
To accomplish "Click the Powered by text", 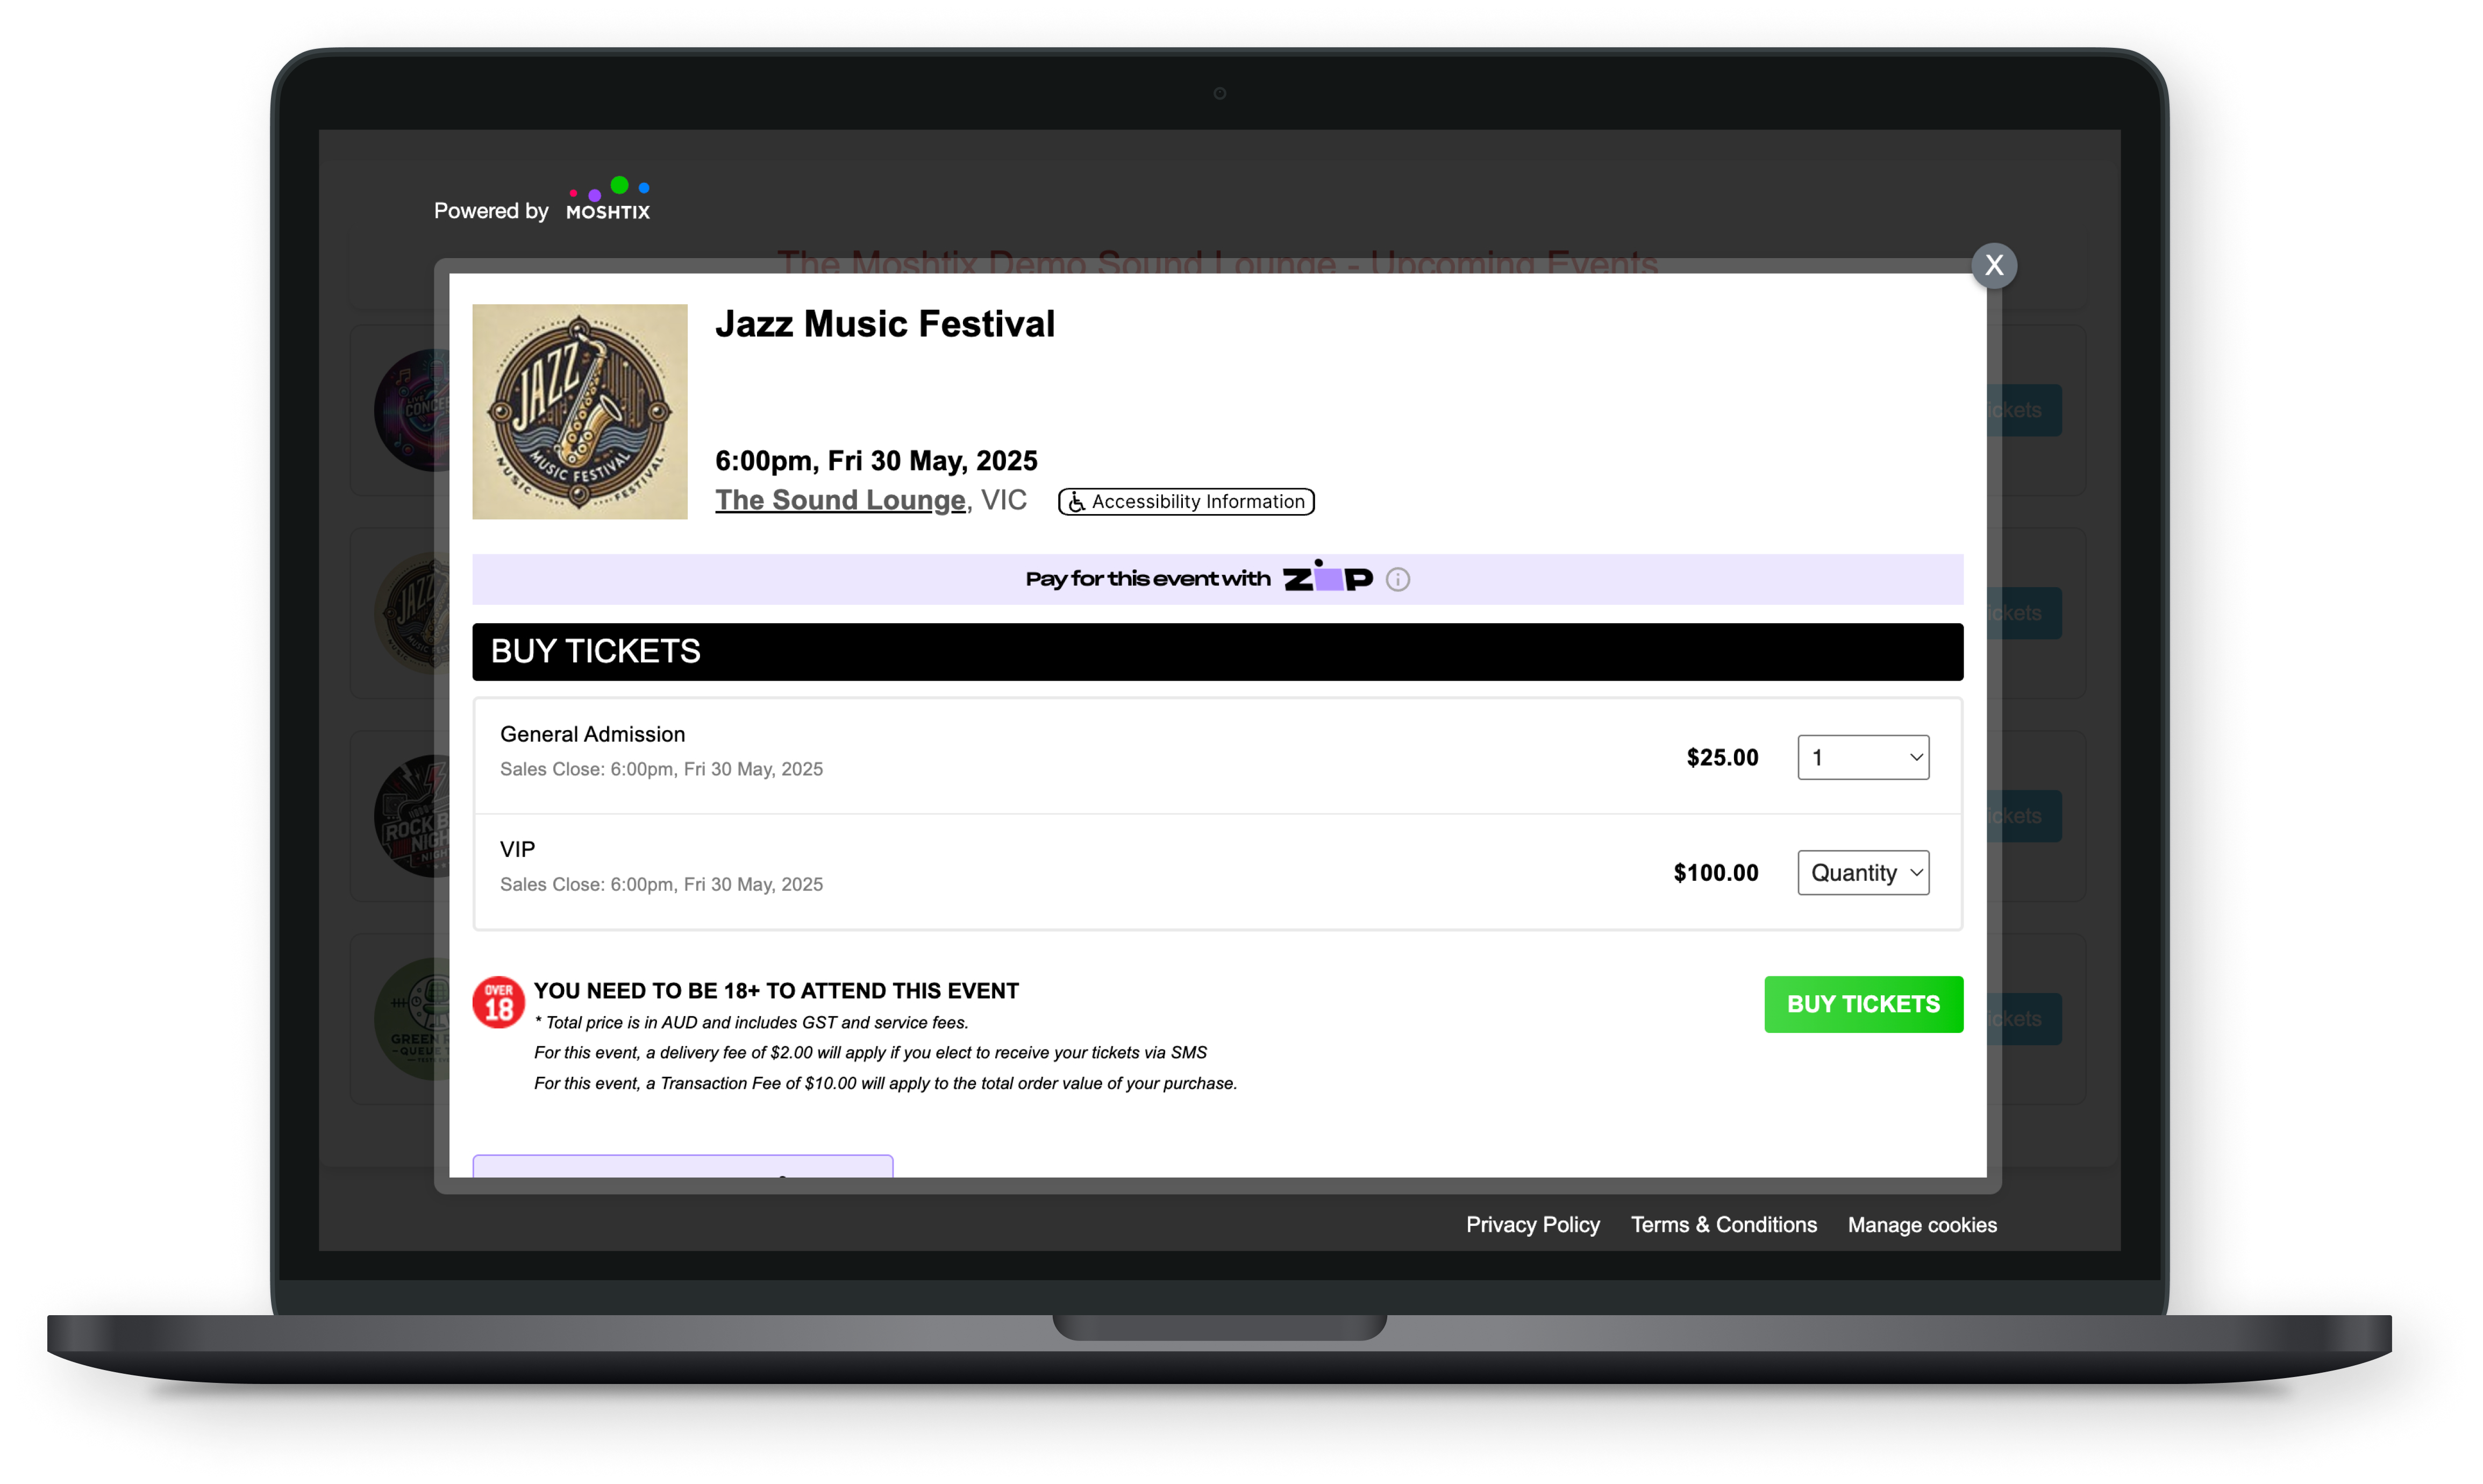I will 491,211.
